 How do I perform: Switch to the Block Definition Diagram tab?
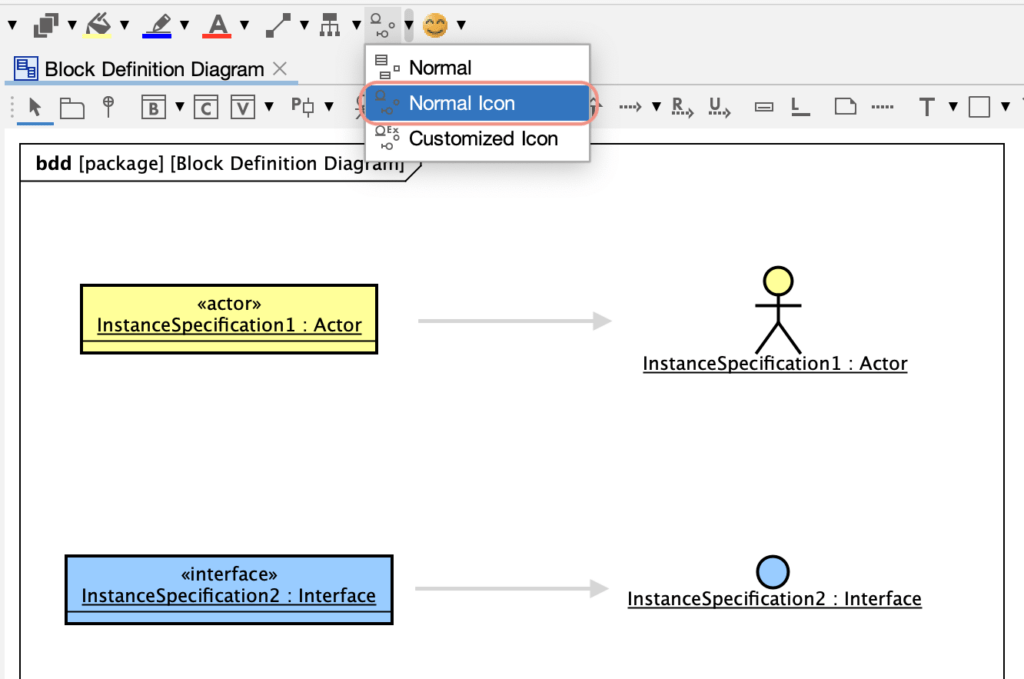pyautogui.click(x=151, y=69)
